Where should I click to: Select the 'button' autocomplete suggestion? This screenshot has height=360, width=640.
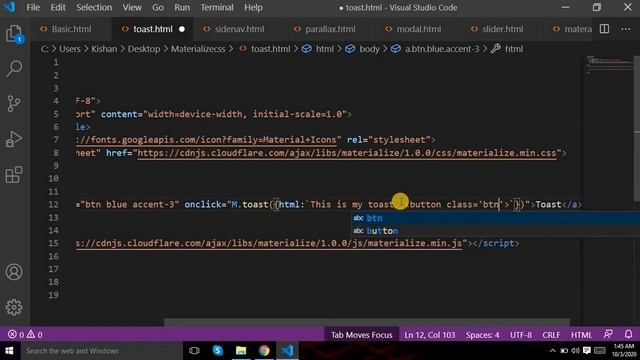[496, 231]
